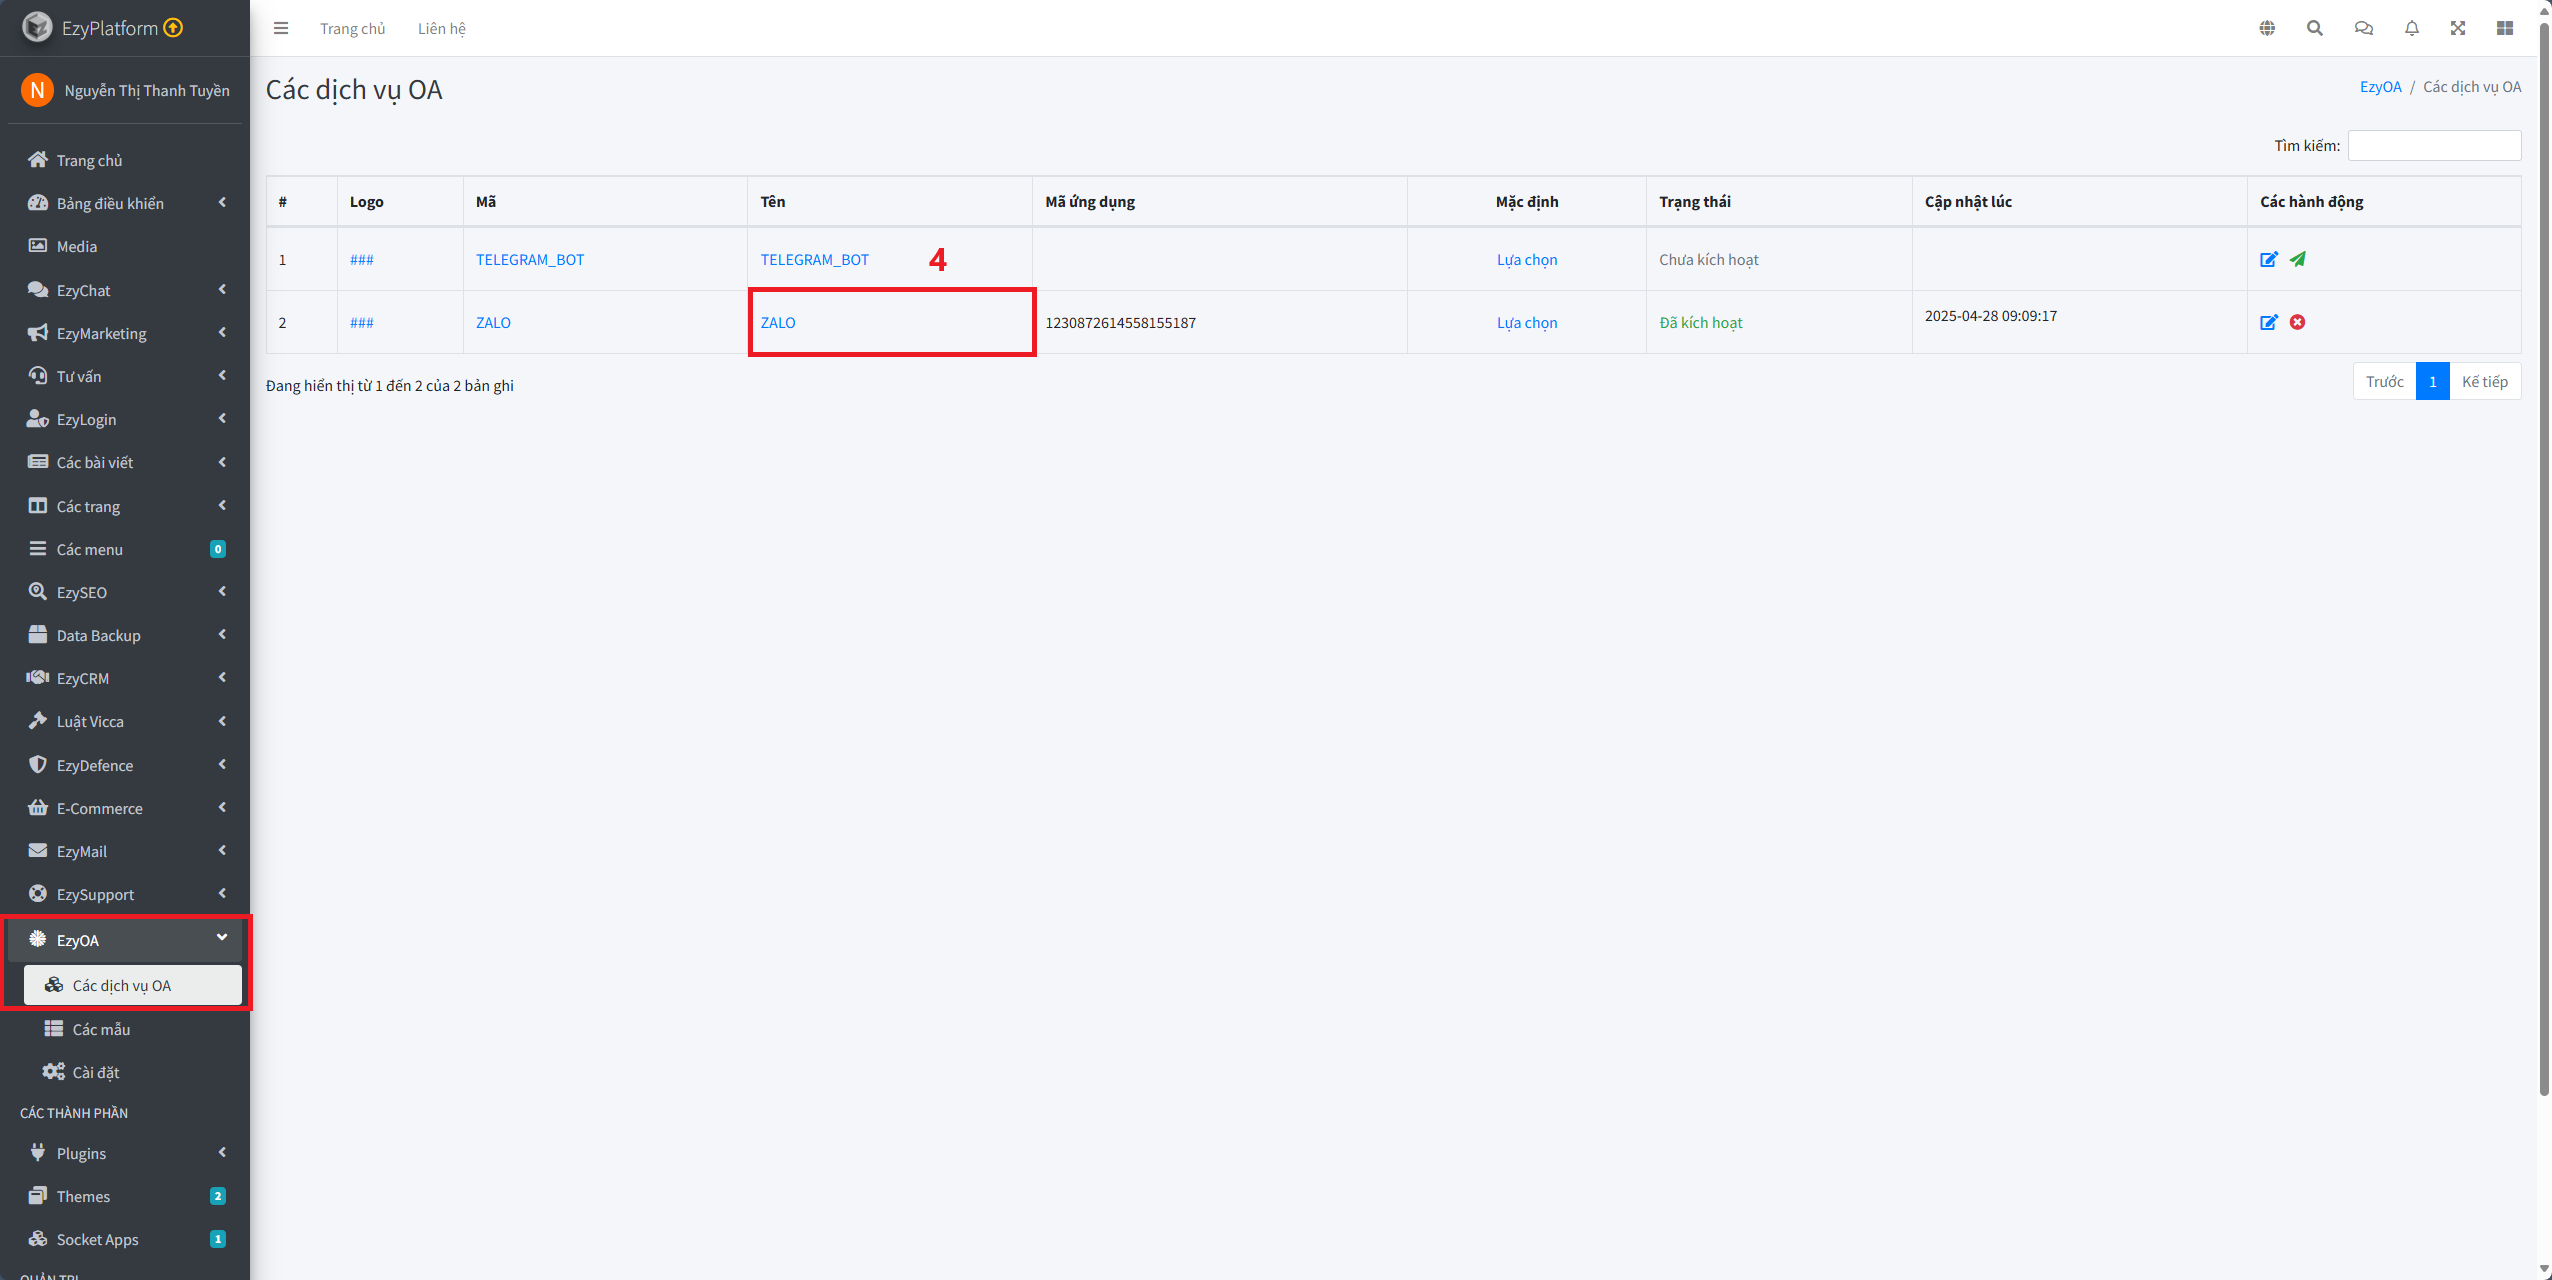Click page 1 pagination button

pos(2432,381)
